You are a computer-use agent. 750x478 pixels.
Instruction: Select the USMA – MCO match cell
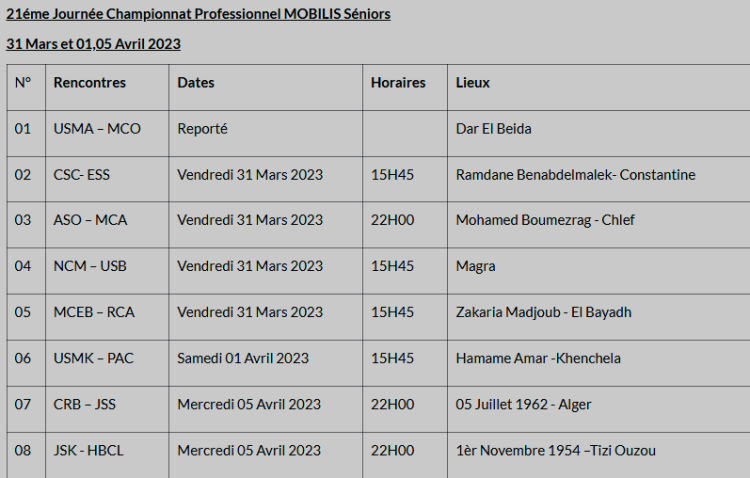click(x=97, y=129)
